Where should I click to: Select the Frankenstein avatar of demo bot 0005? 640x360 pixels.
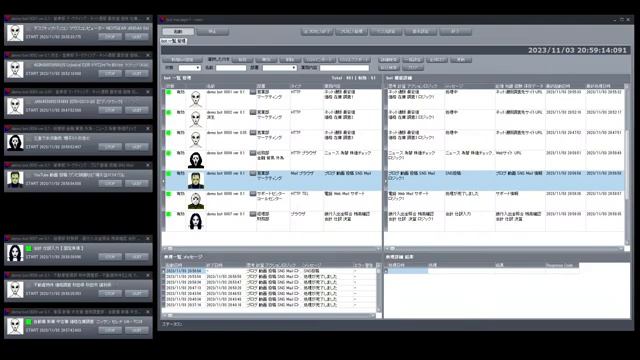[196, 181]
